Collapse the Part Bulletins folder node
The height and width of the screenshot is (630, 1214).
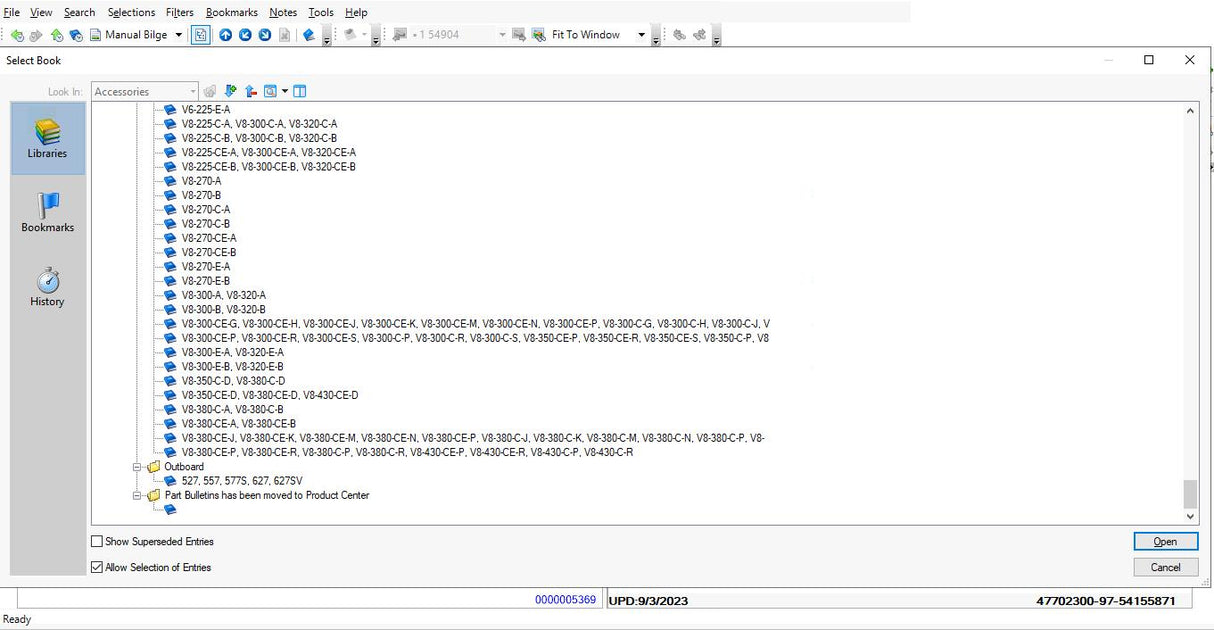coord(138,495)
